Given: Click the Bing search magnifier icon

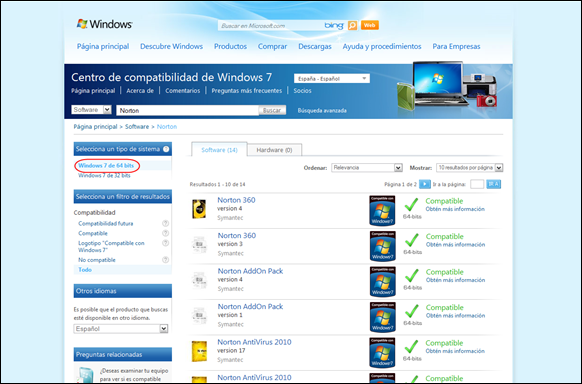Looking at the screenshot, I should [352, 25].
